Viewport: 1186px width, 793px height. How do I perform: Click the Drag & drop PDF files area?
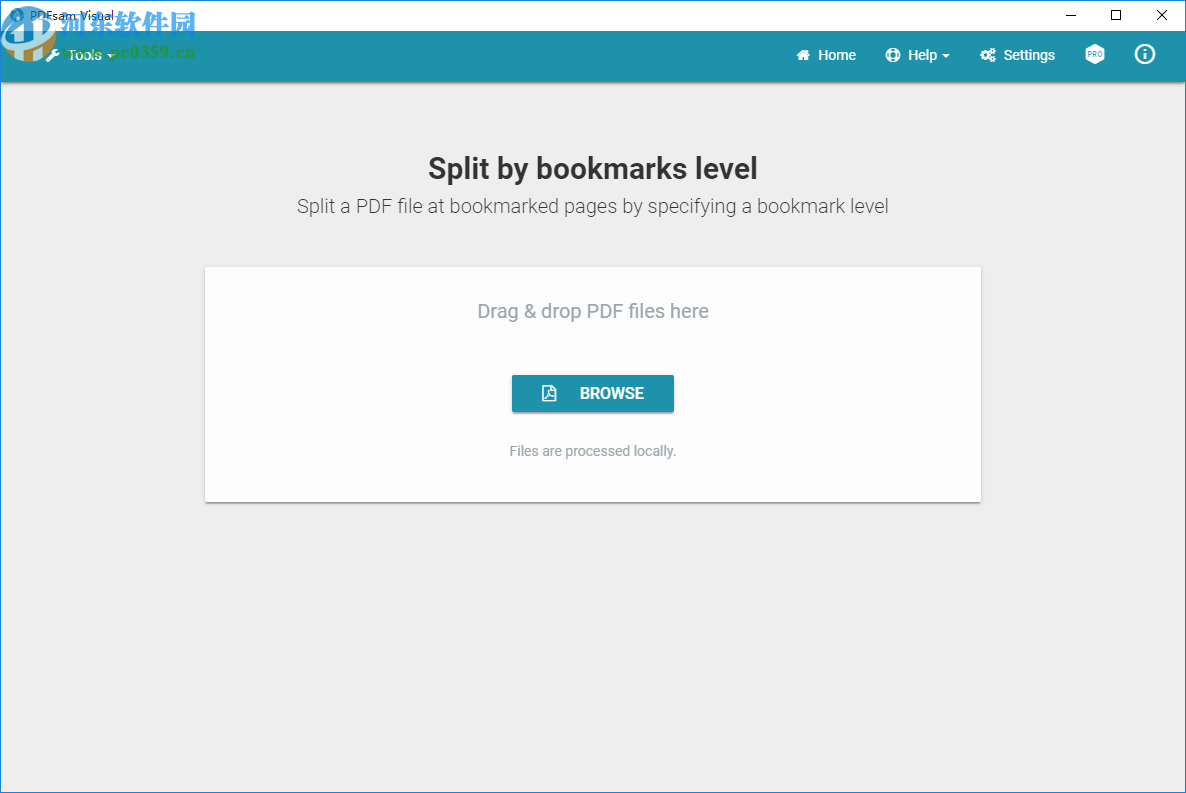point(592,384)
